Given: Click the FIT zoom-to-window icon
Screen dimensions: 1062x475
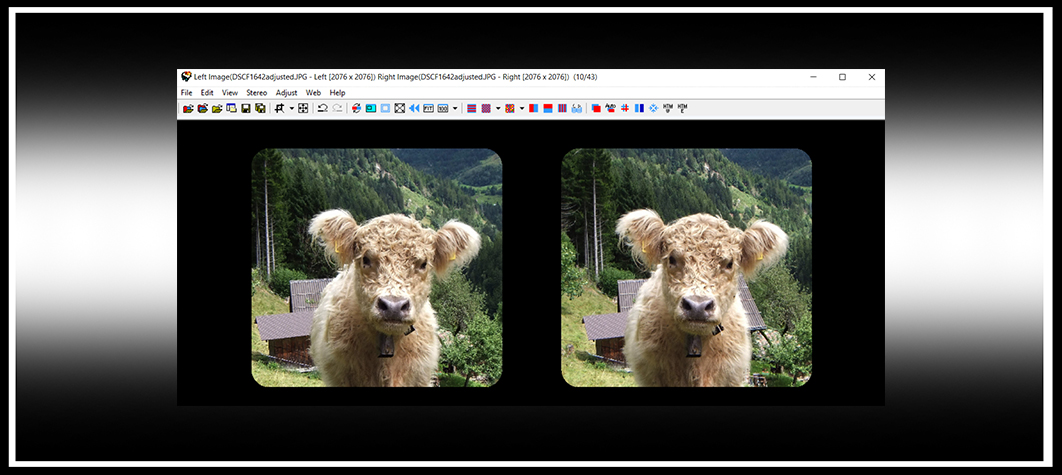Looking at the screenshot, I should click(x=428, y=108).
